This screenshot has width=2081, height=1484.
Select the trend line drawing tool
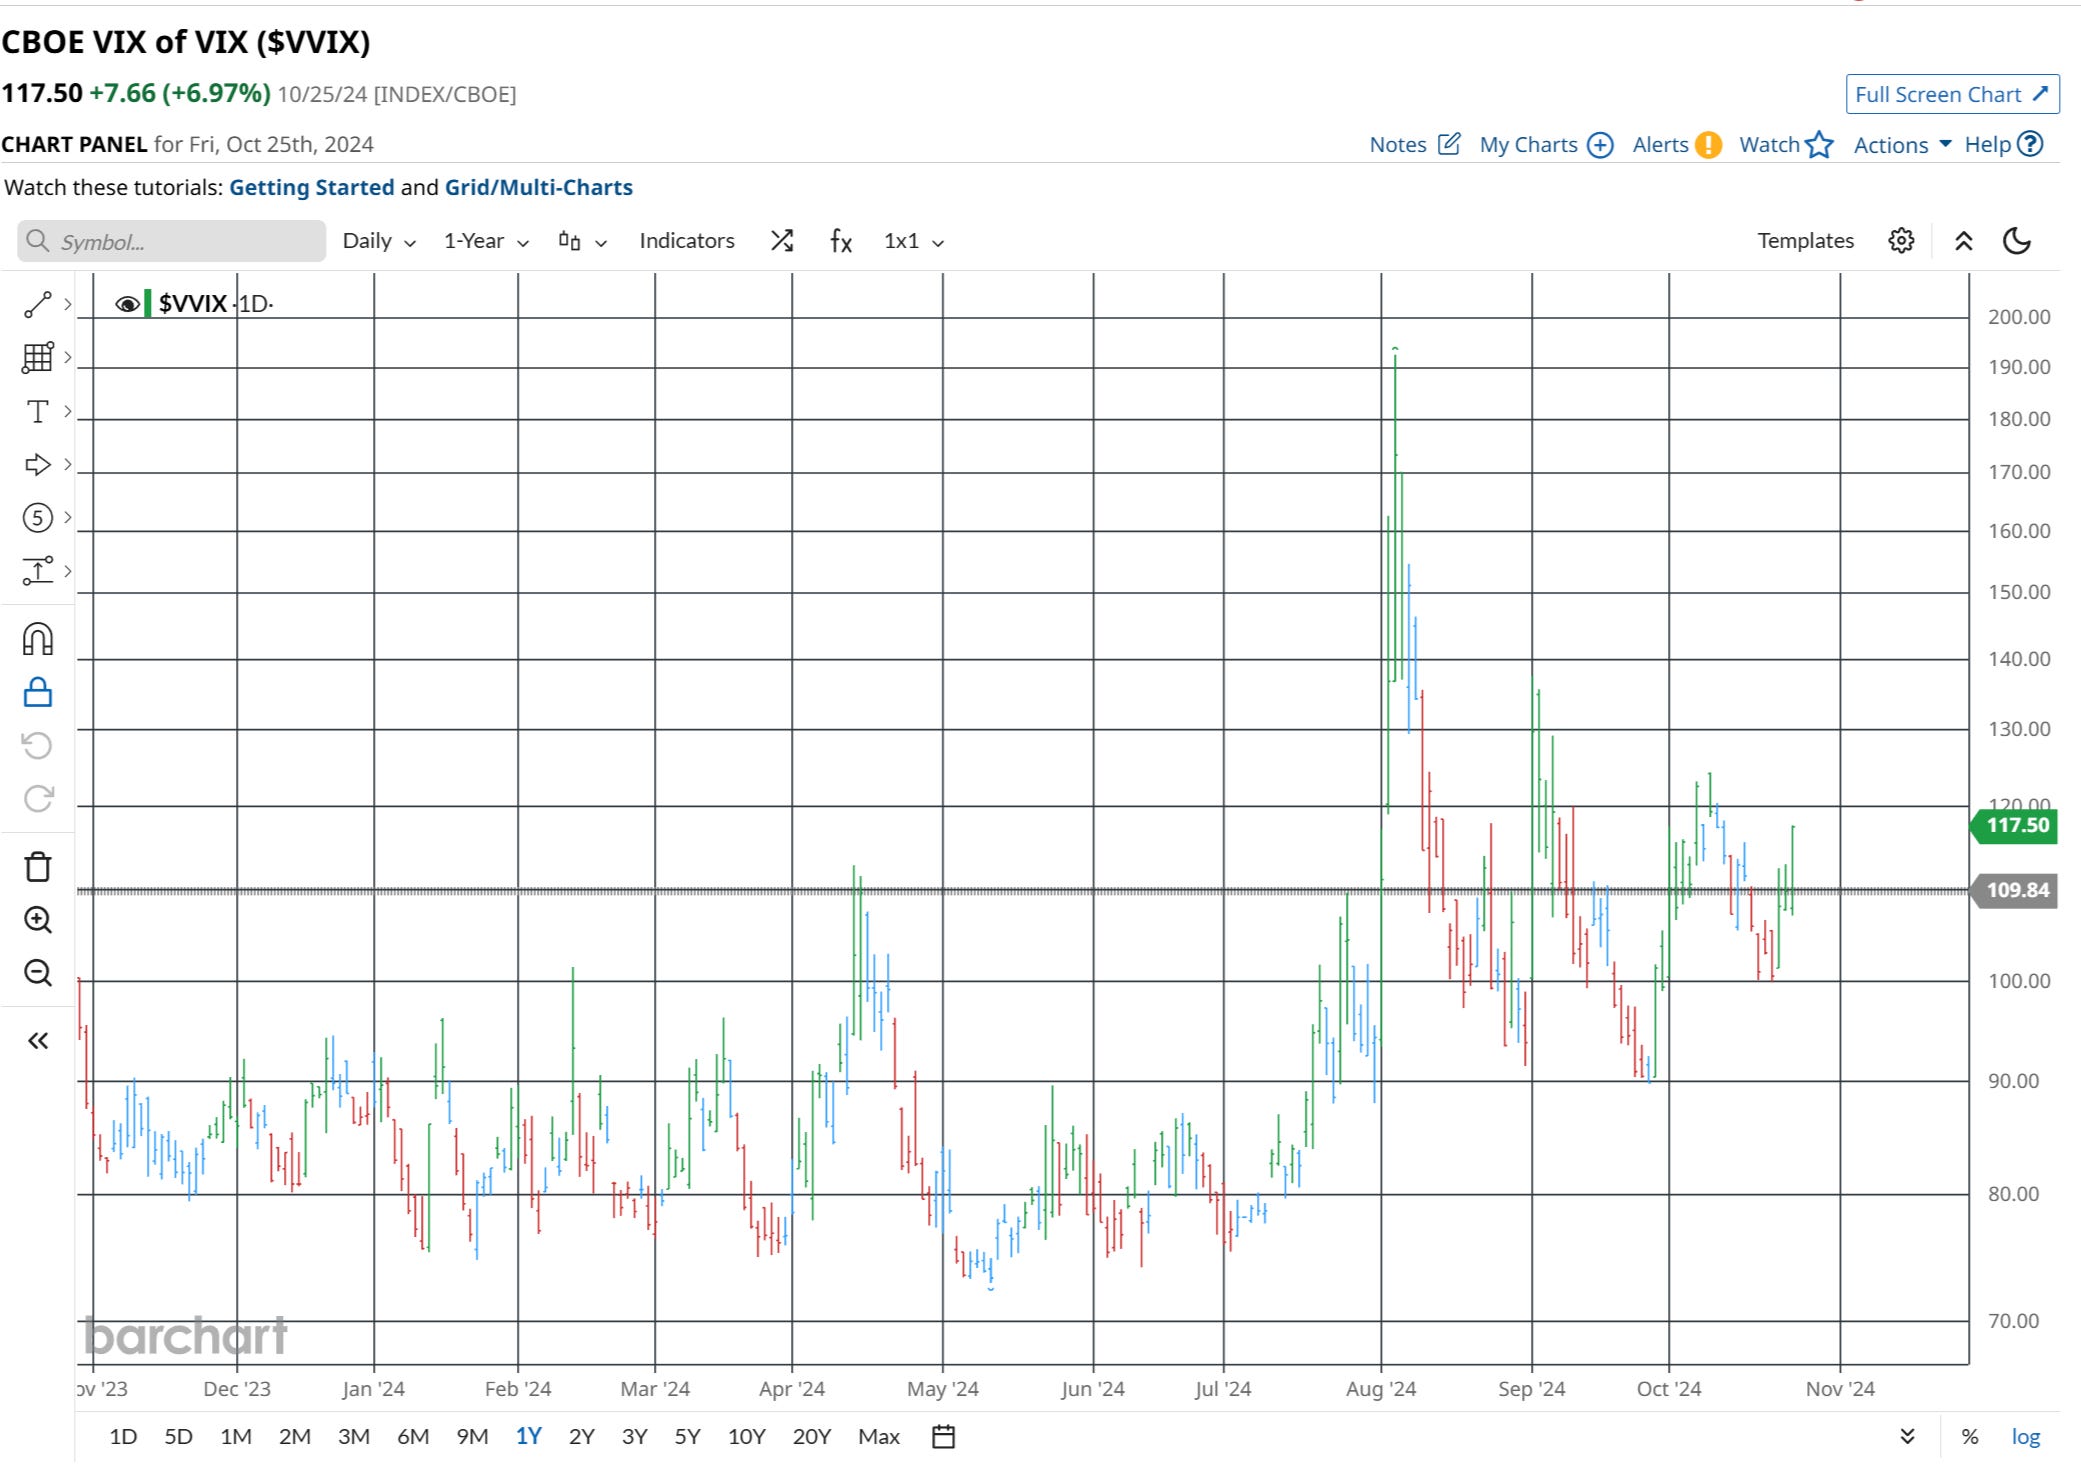38,305
